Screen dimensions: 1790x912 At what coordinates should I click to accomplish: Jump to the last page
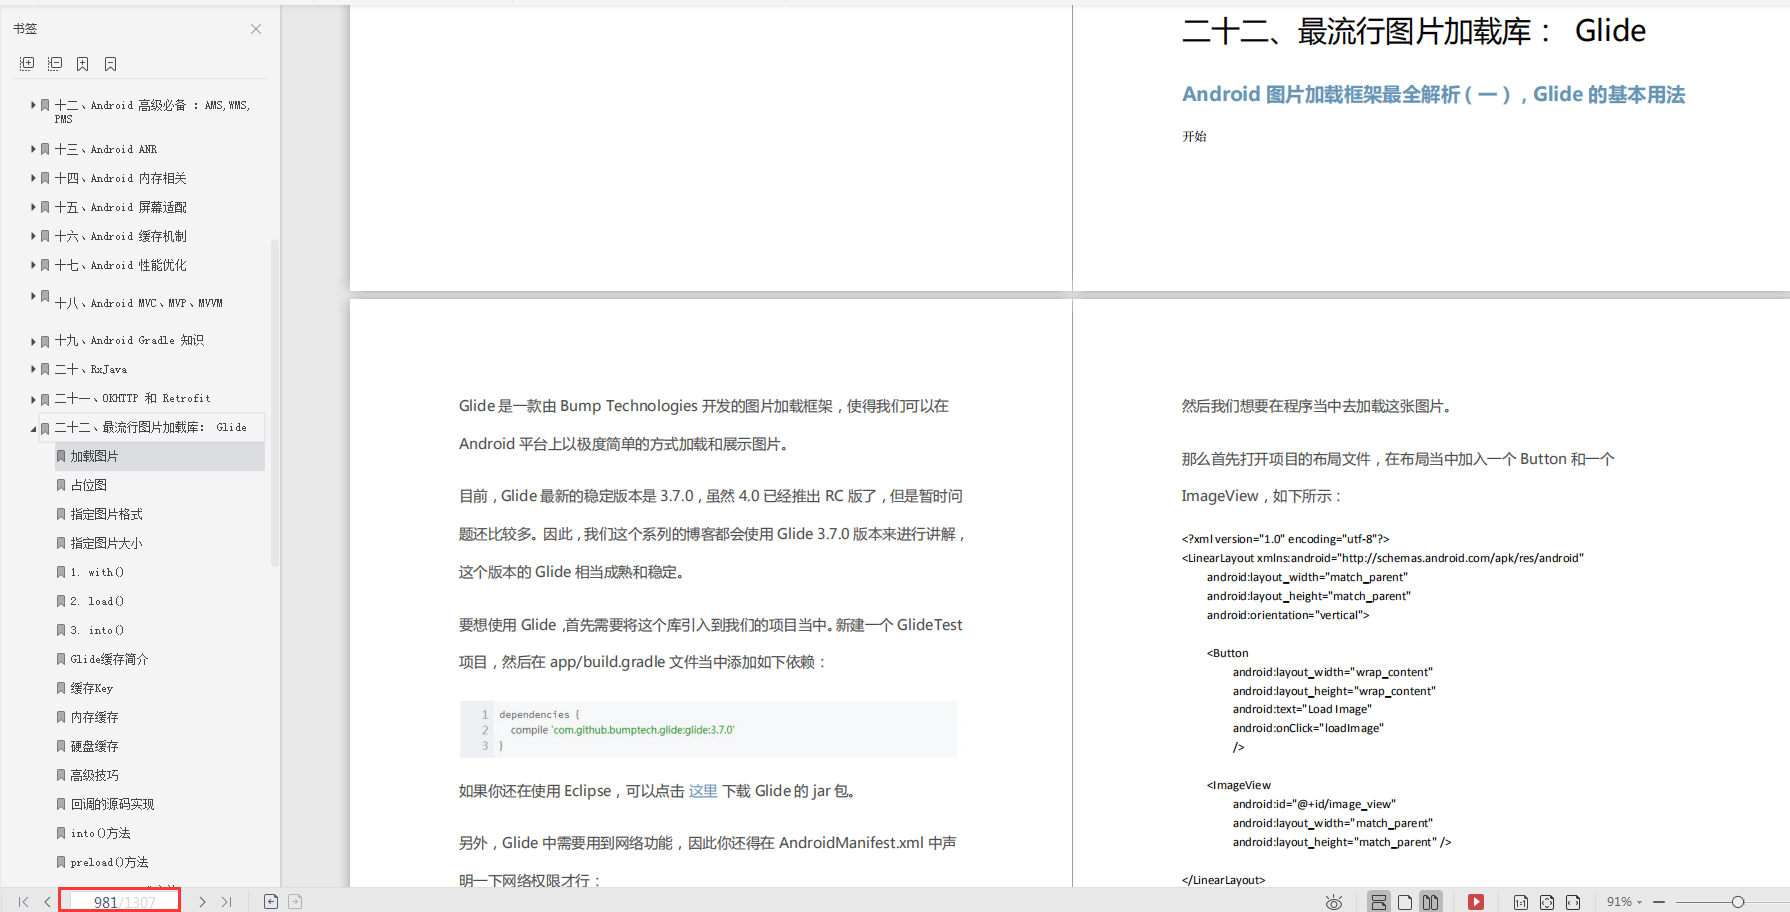point(227,902)
